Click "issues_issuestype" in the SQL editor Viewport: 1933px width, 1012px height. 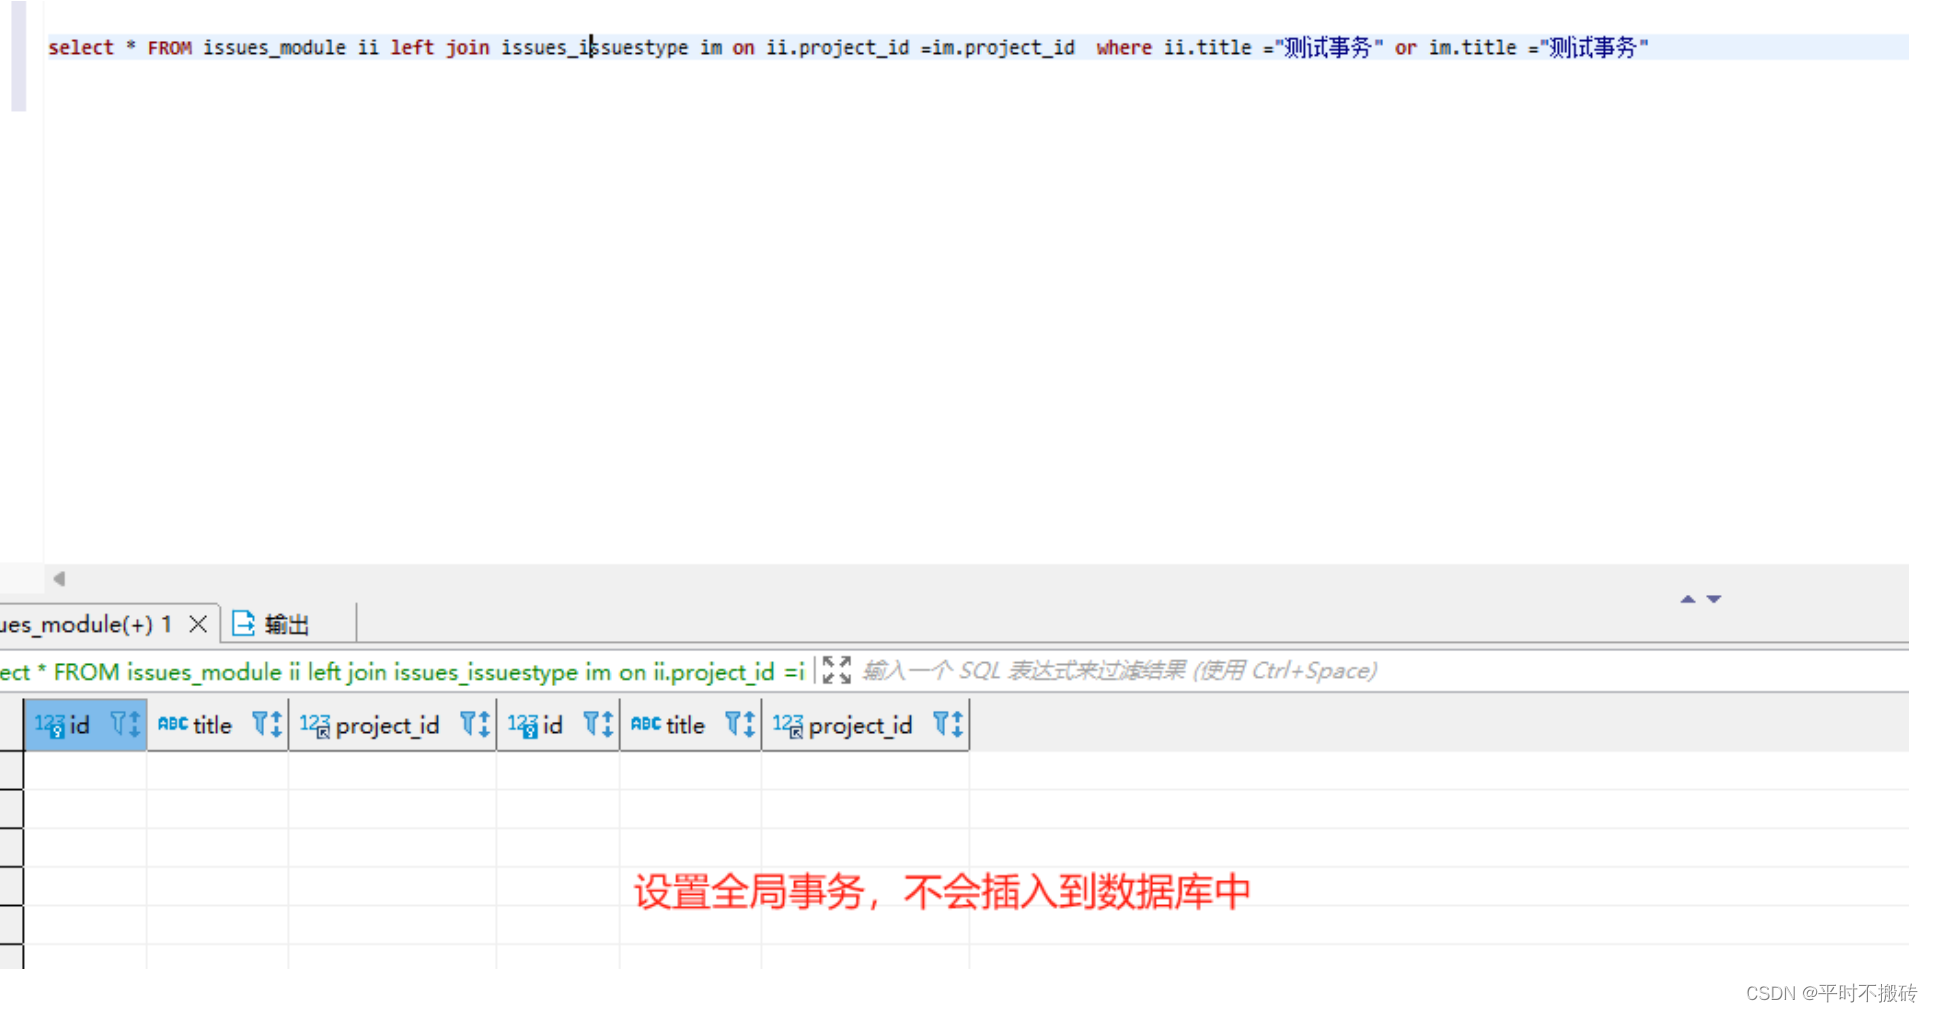[595, 47]
